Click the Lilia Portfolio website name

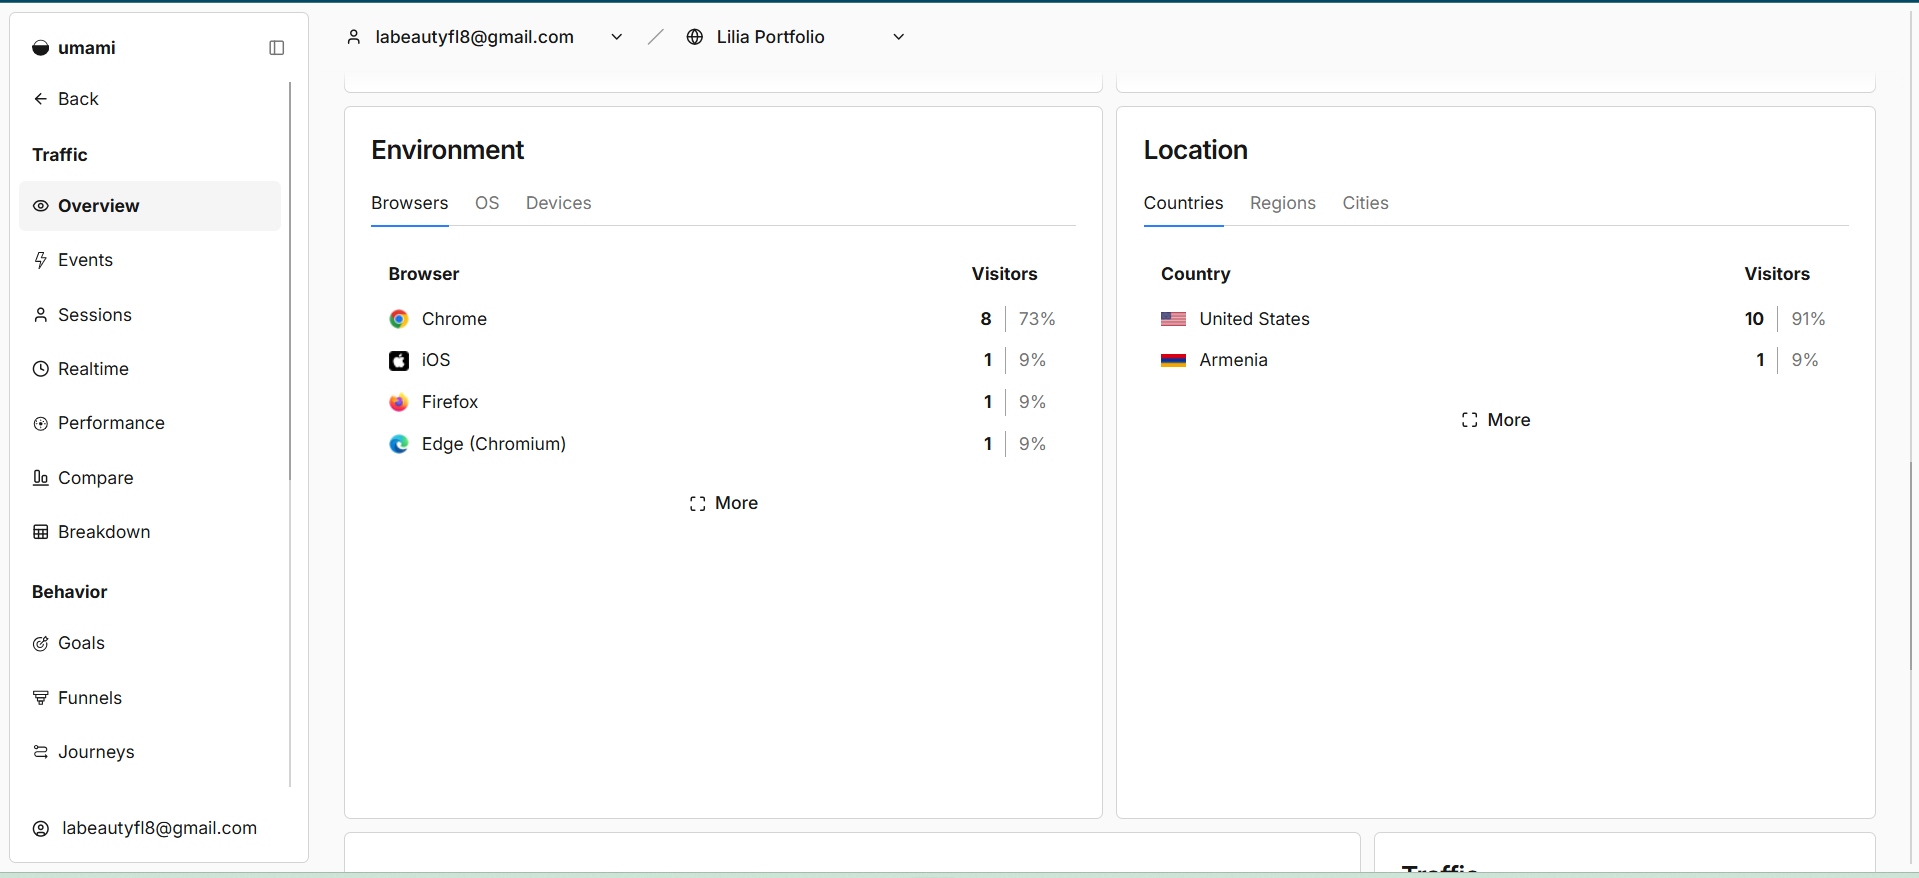(770, 37)
